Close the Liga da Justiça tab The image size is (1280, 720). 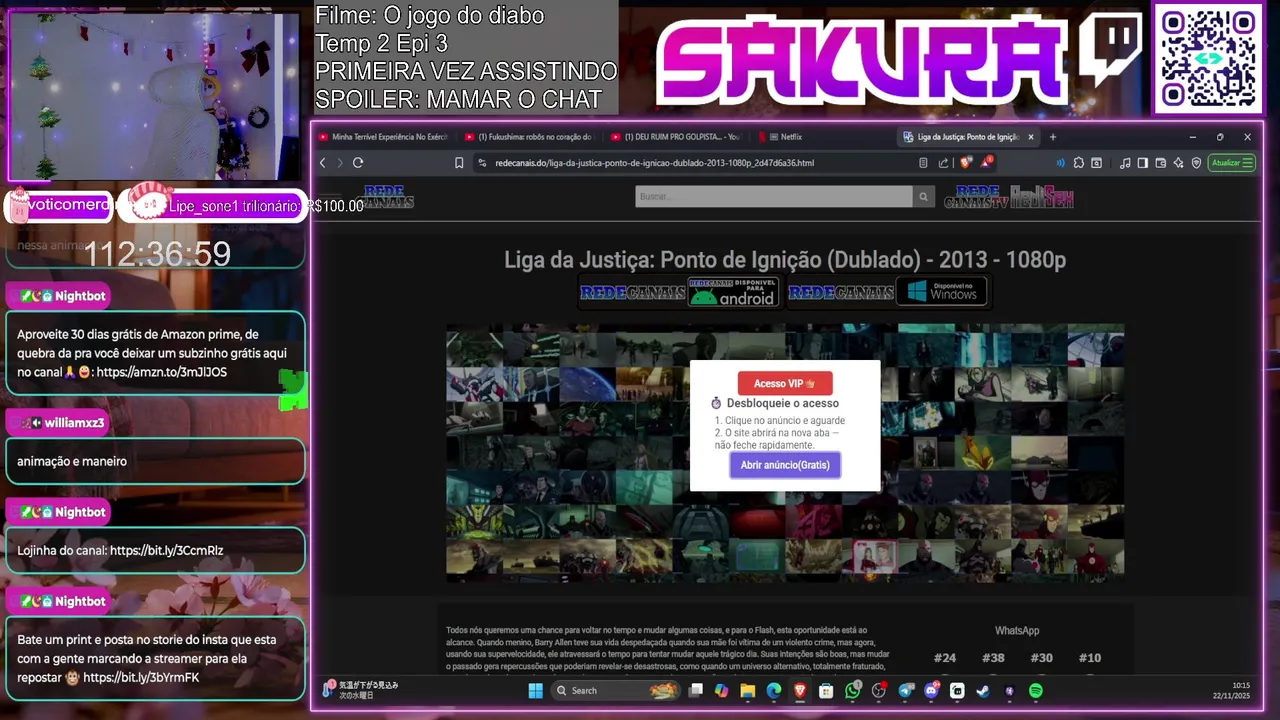tap(1031, 137)
